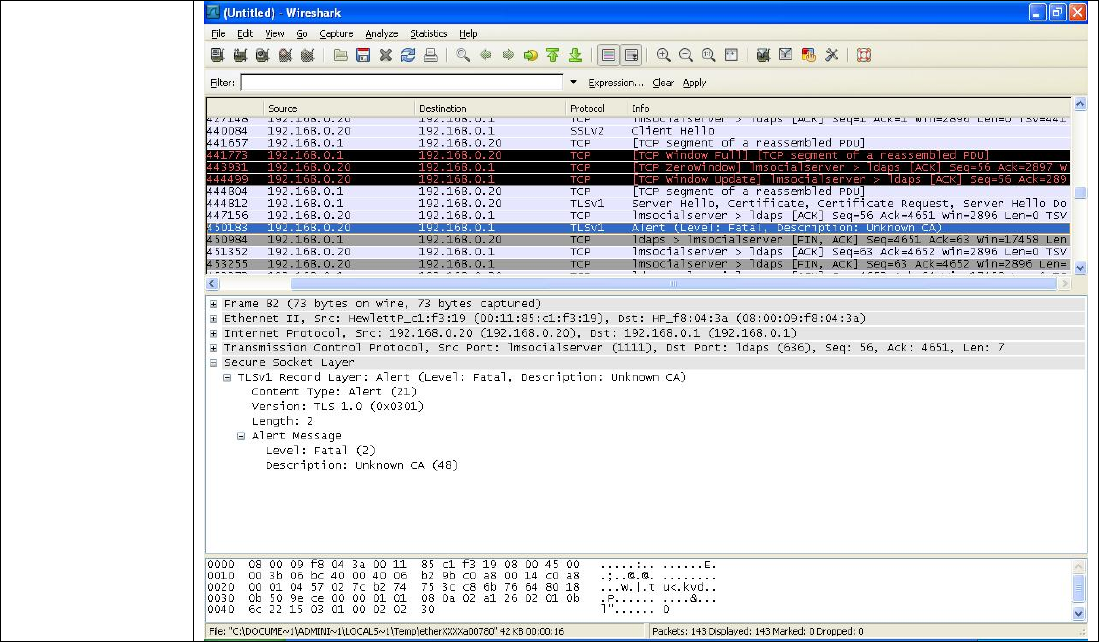The height and width of the screenshot is (642, 1099).
Task: Reload the capture file using toolbar icon
Action: tap(408, 56)
